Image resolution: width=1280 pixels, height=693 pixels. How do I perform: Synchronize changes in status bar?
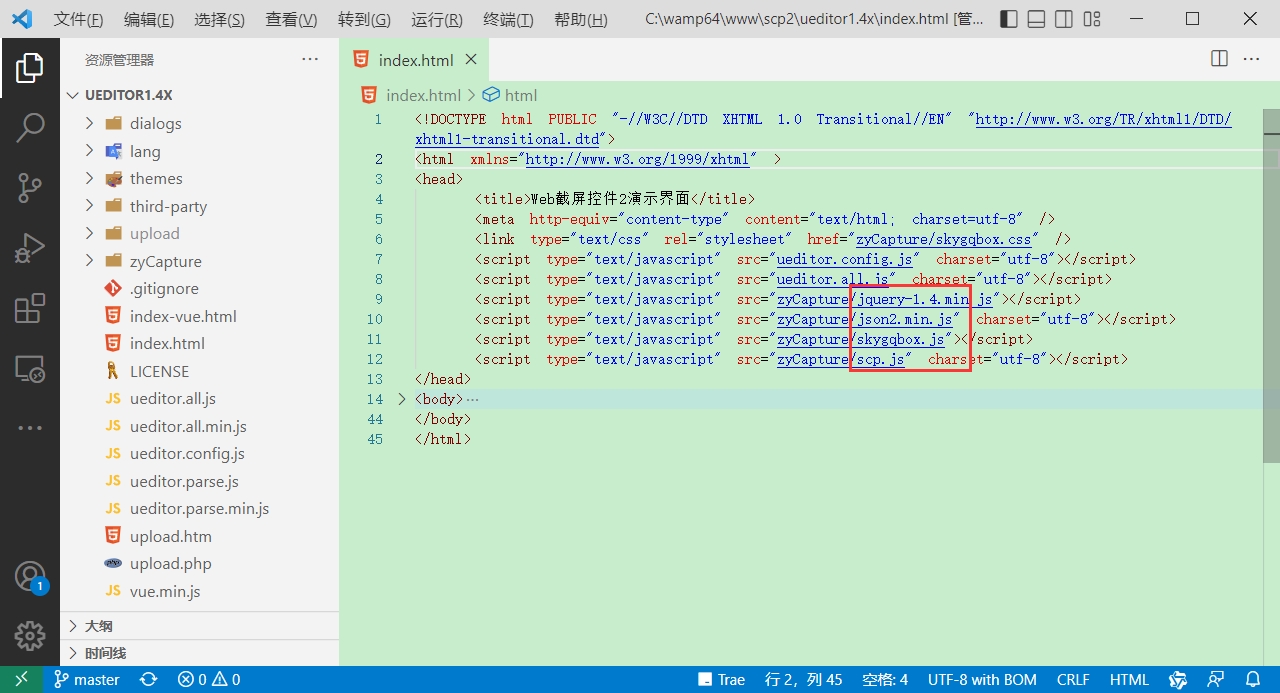pyautogui.click(x=149, y=680)
